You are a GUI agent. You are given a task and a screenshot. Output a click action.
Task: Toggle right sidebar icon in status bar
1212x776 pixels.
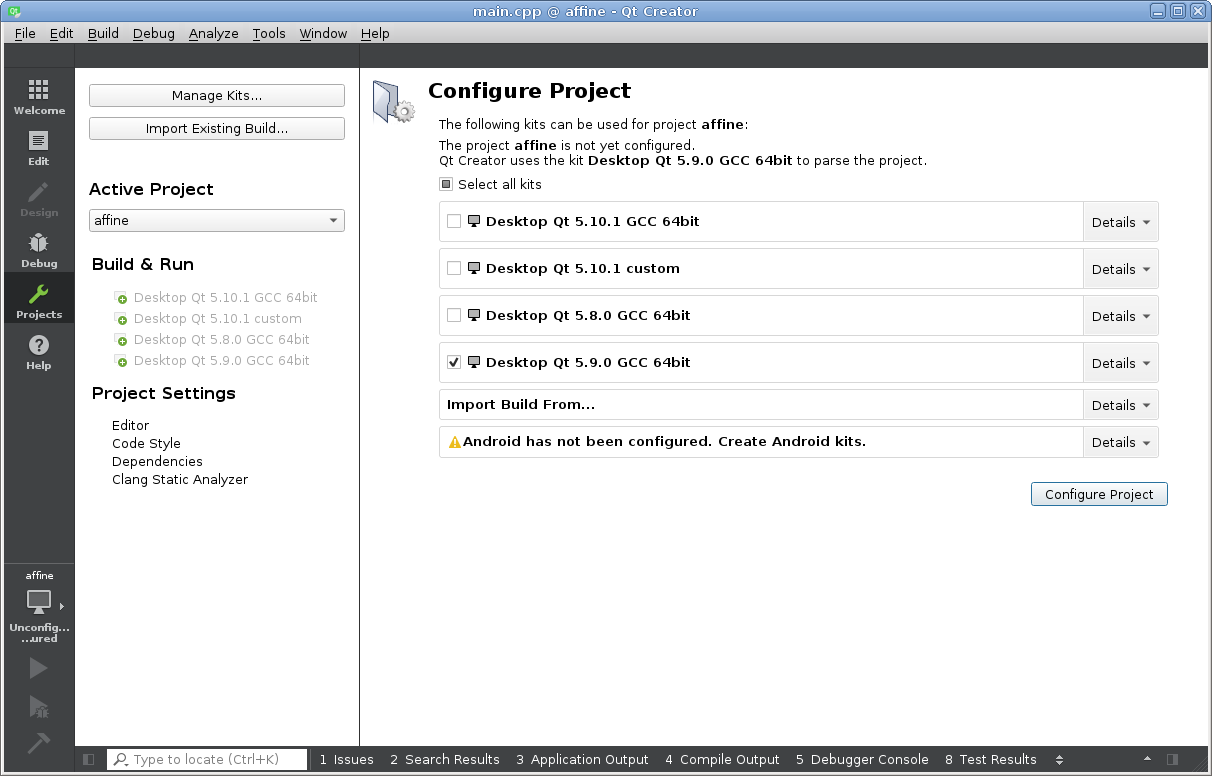pos(1172,760)
